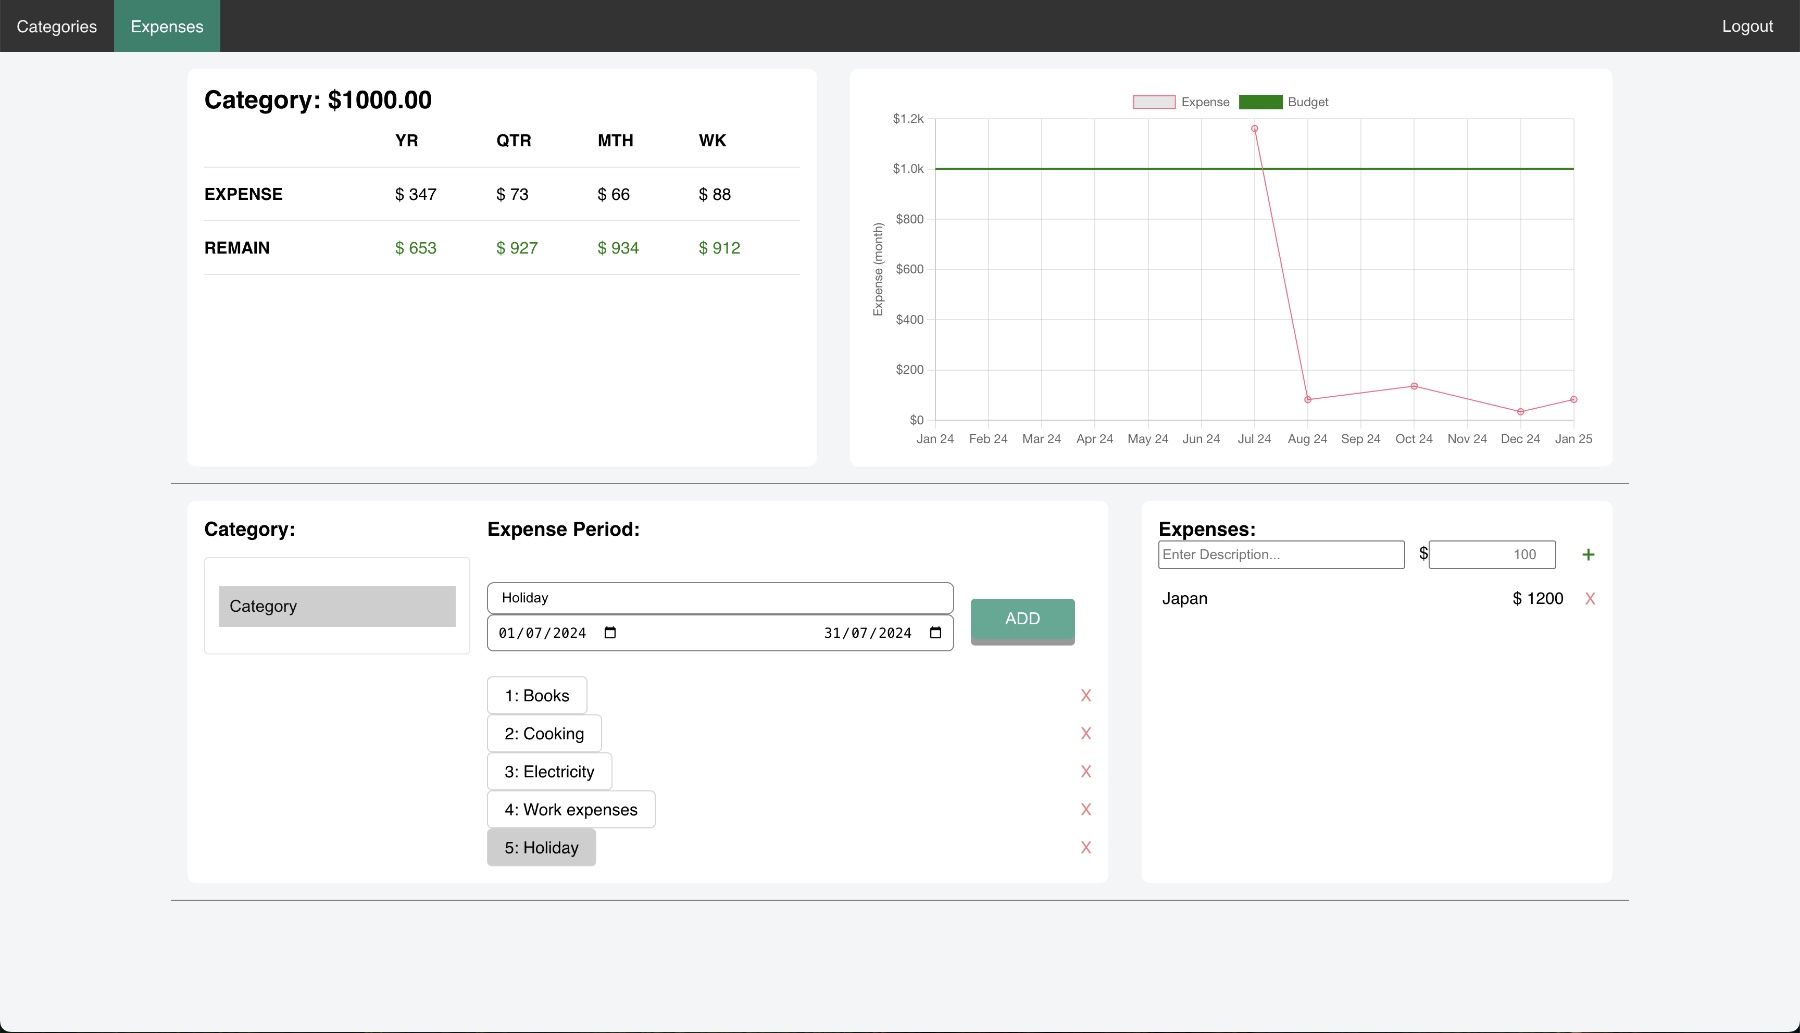Click the QTR column header

pos(514,141)
